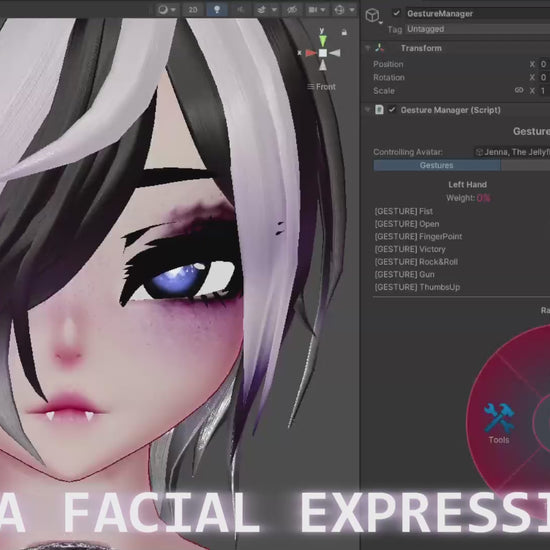Click the Controlling Avatar object field

[512, 152]
